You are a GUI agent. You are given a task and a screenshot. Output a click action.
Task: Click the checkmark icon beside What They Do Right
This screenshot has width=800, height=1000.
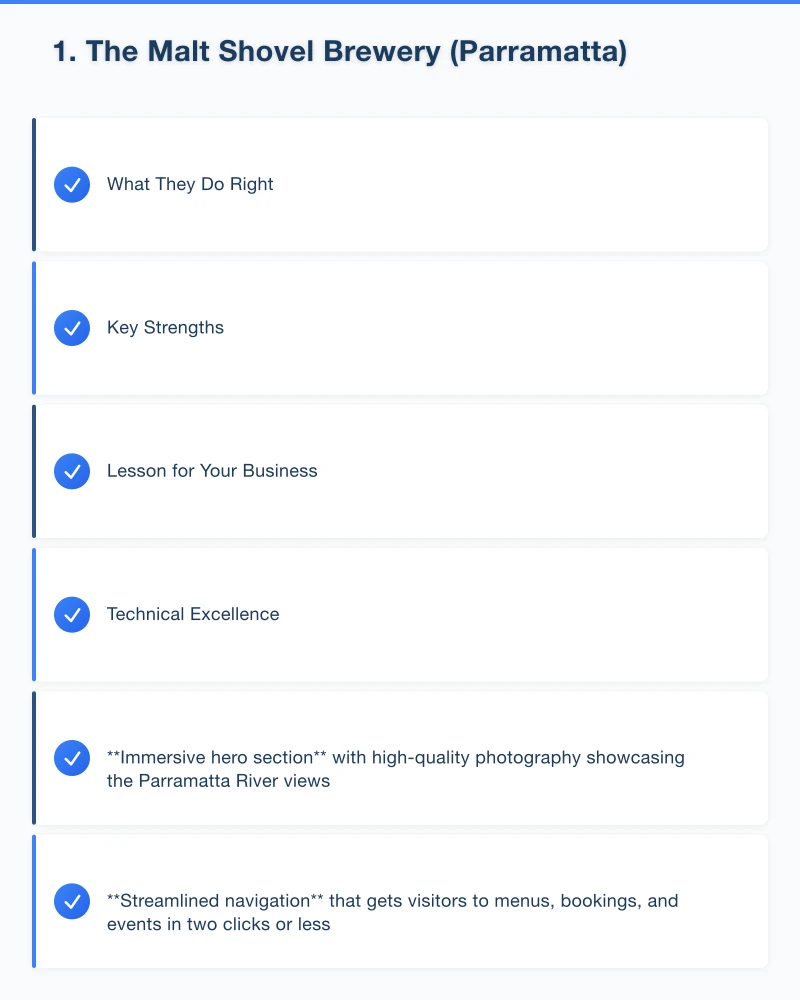pos(72,185)
